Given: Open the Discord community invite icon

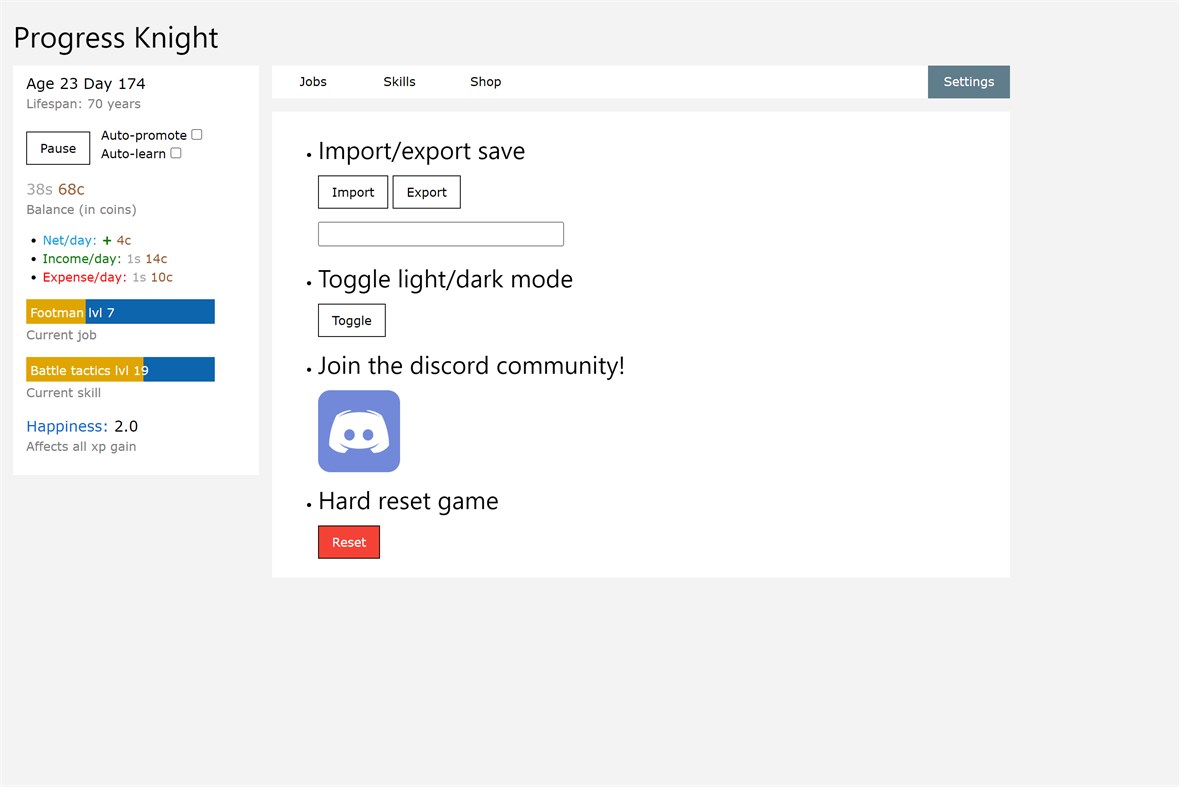Looking at the screenshot, I should (358, 431).
